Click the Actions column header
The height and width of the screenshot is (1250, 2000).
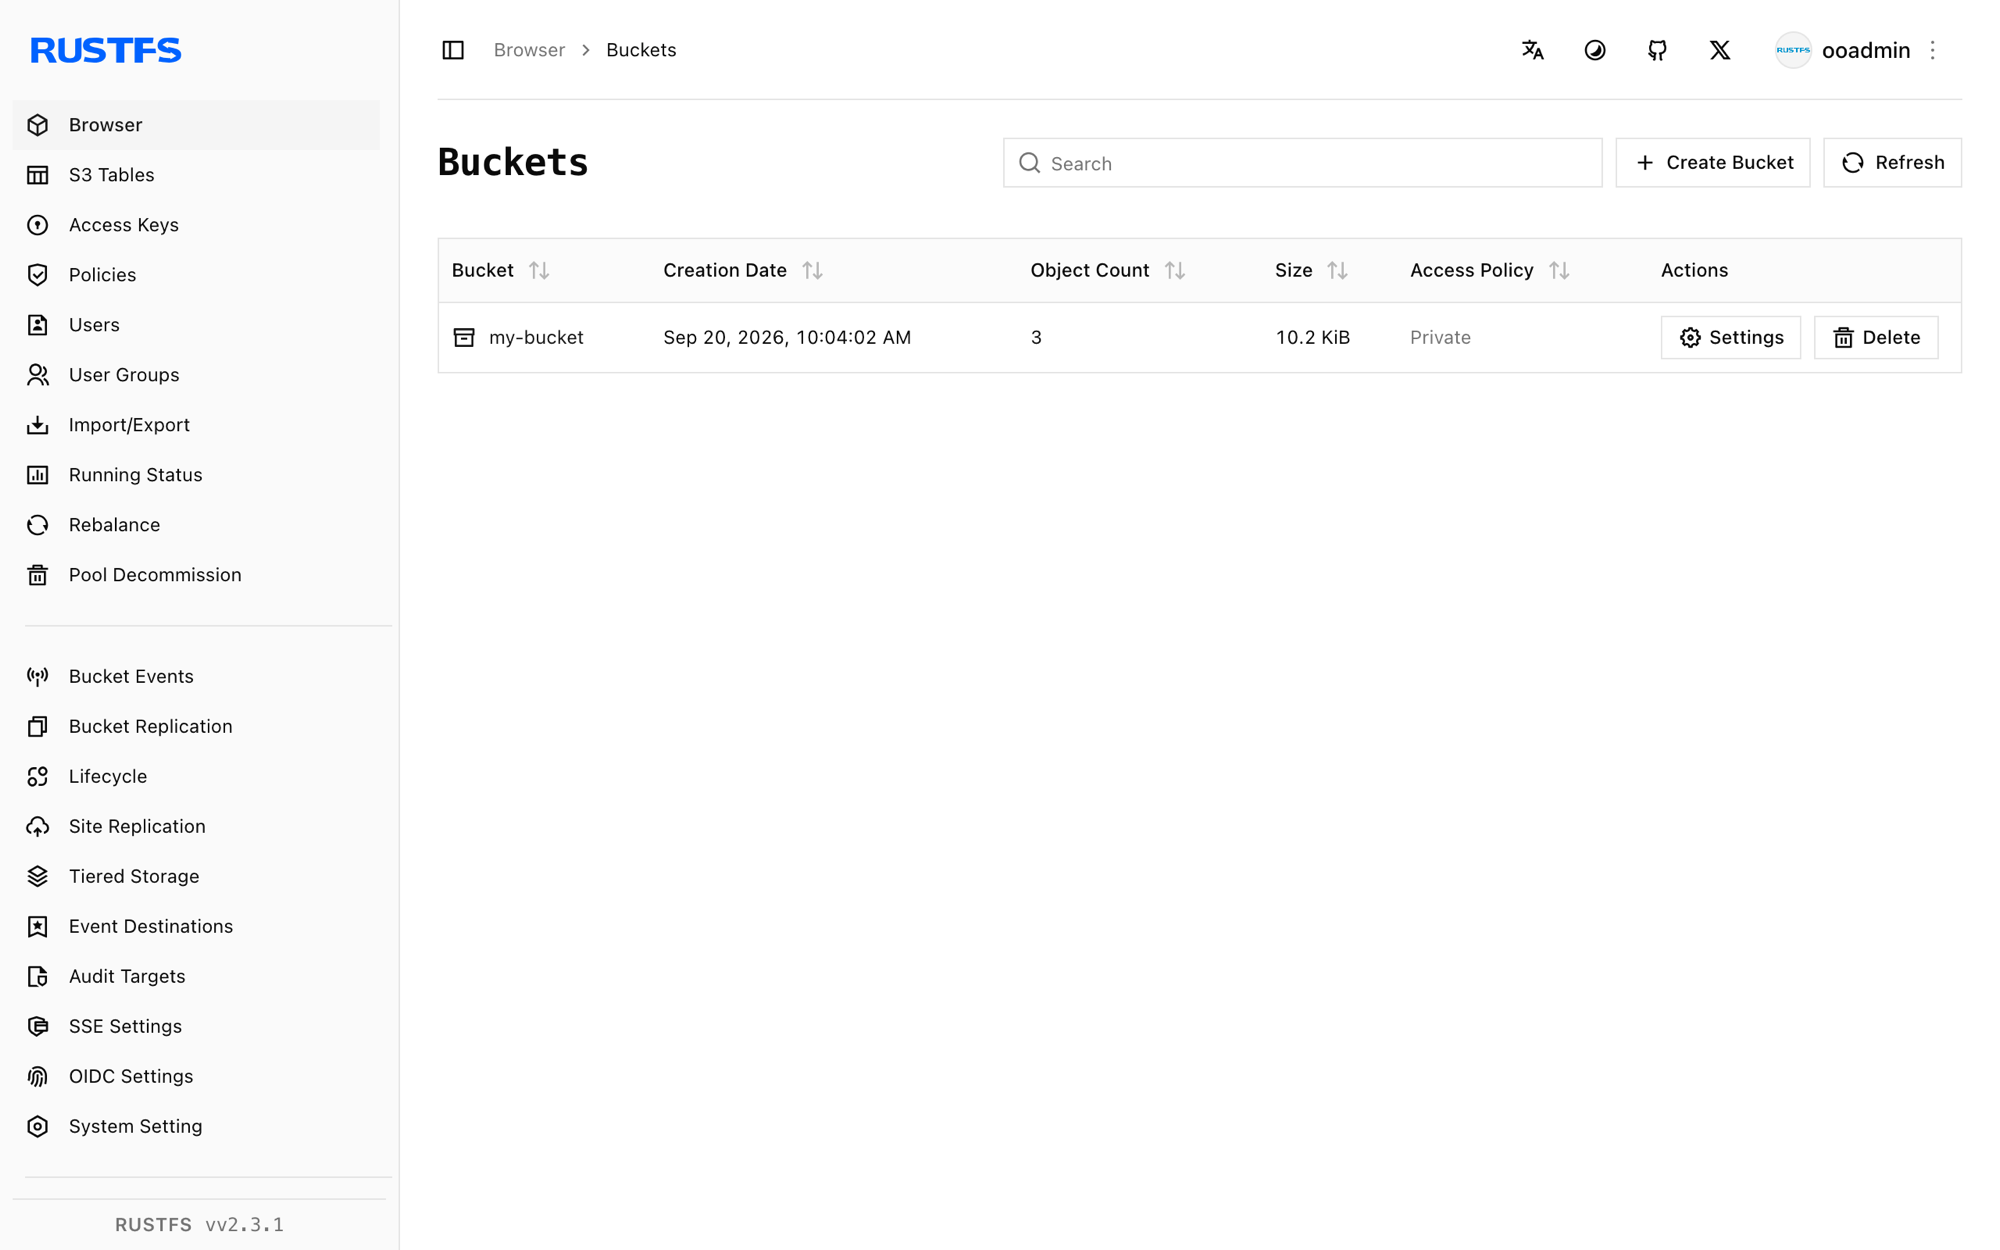pos(1694,270)
